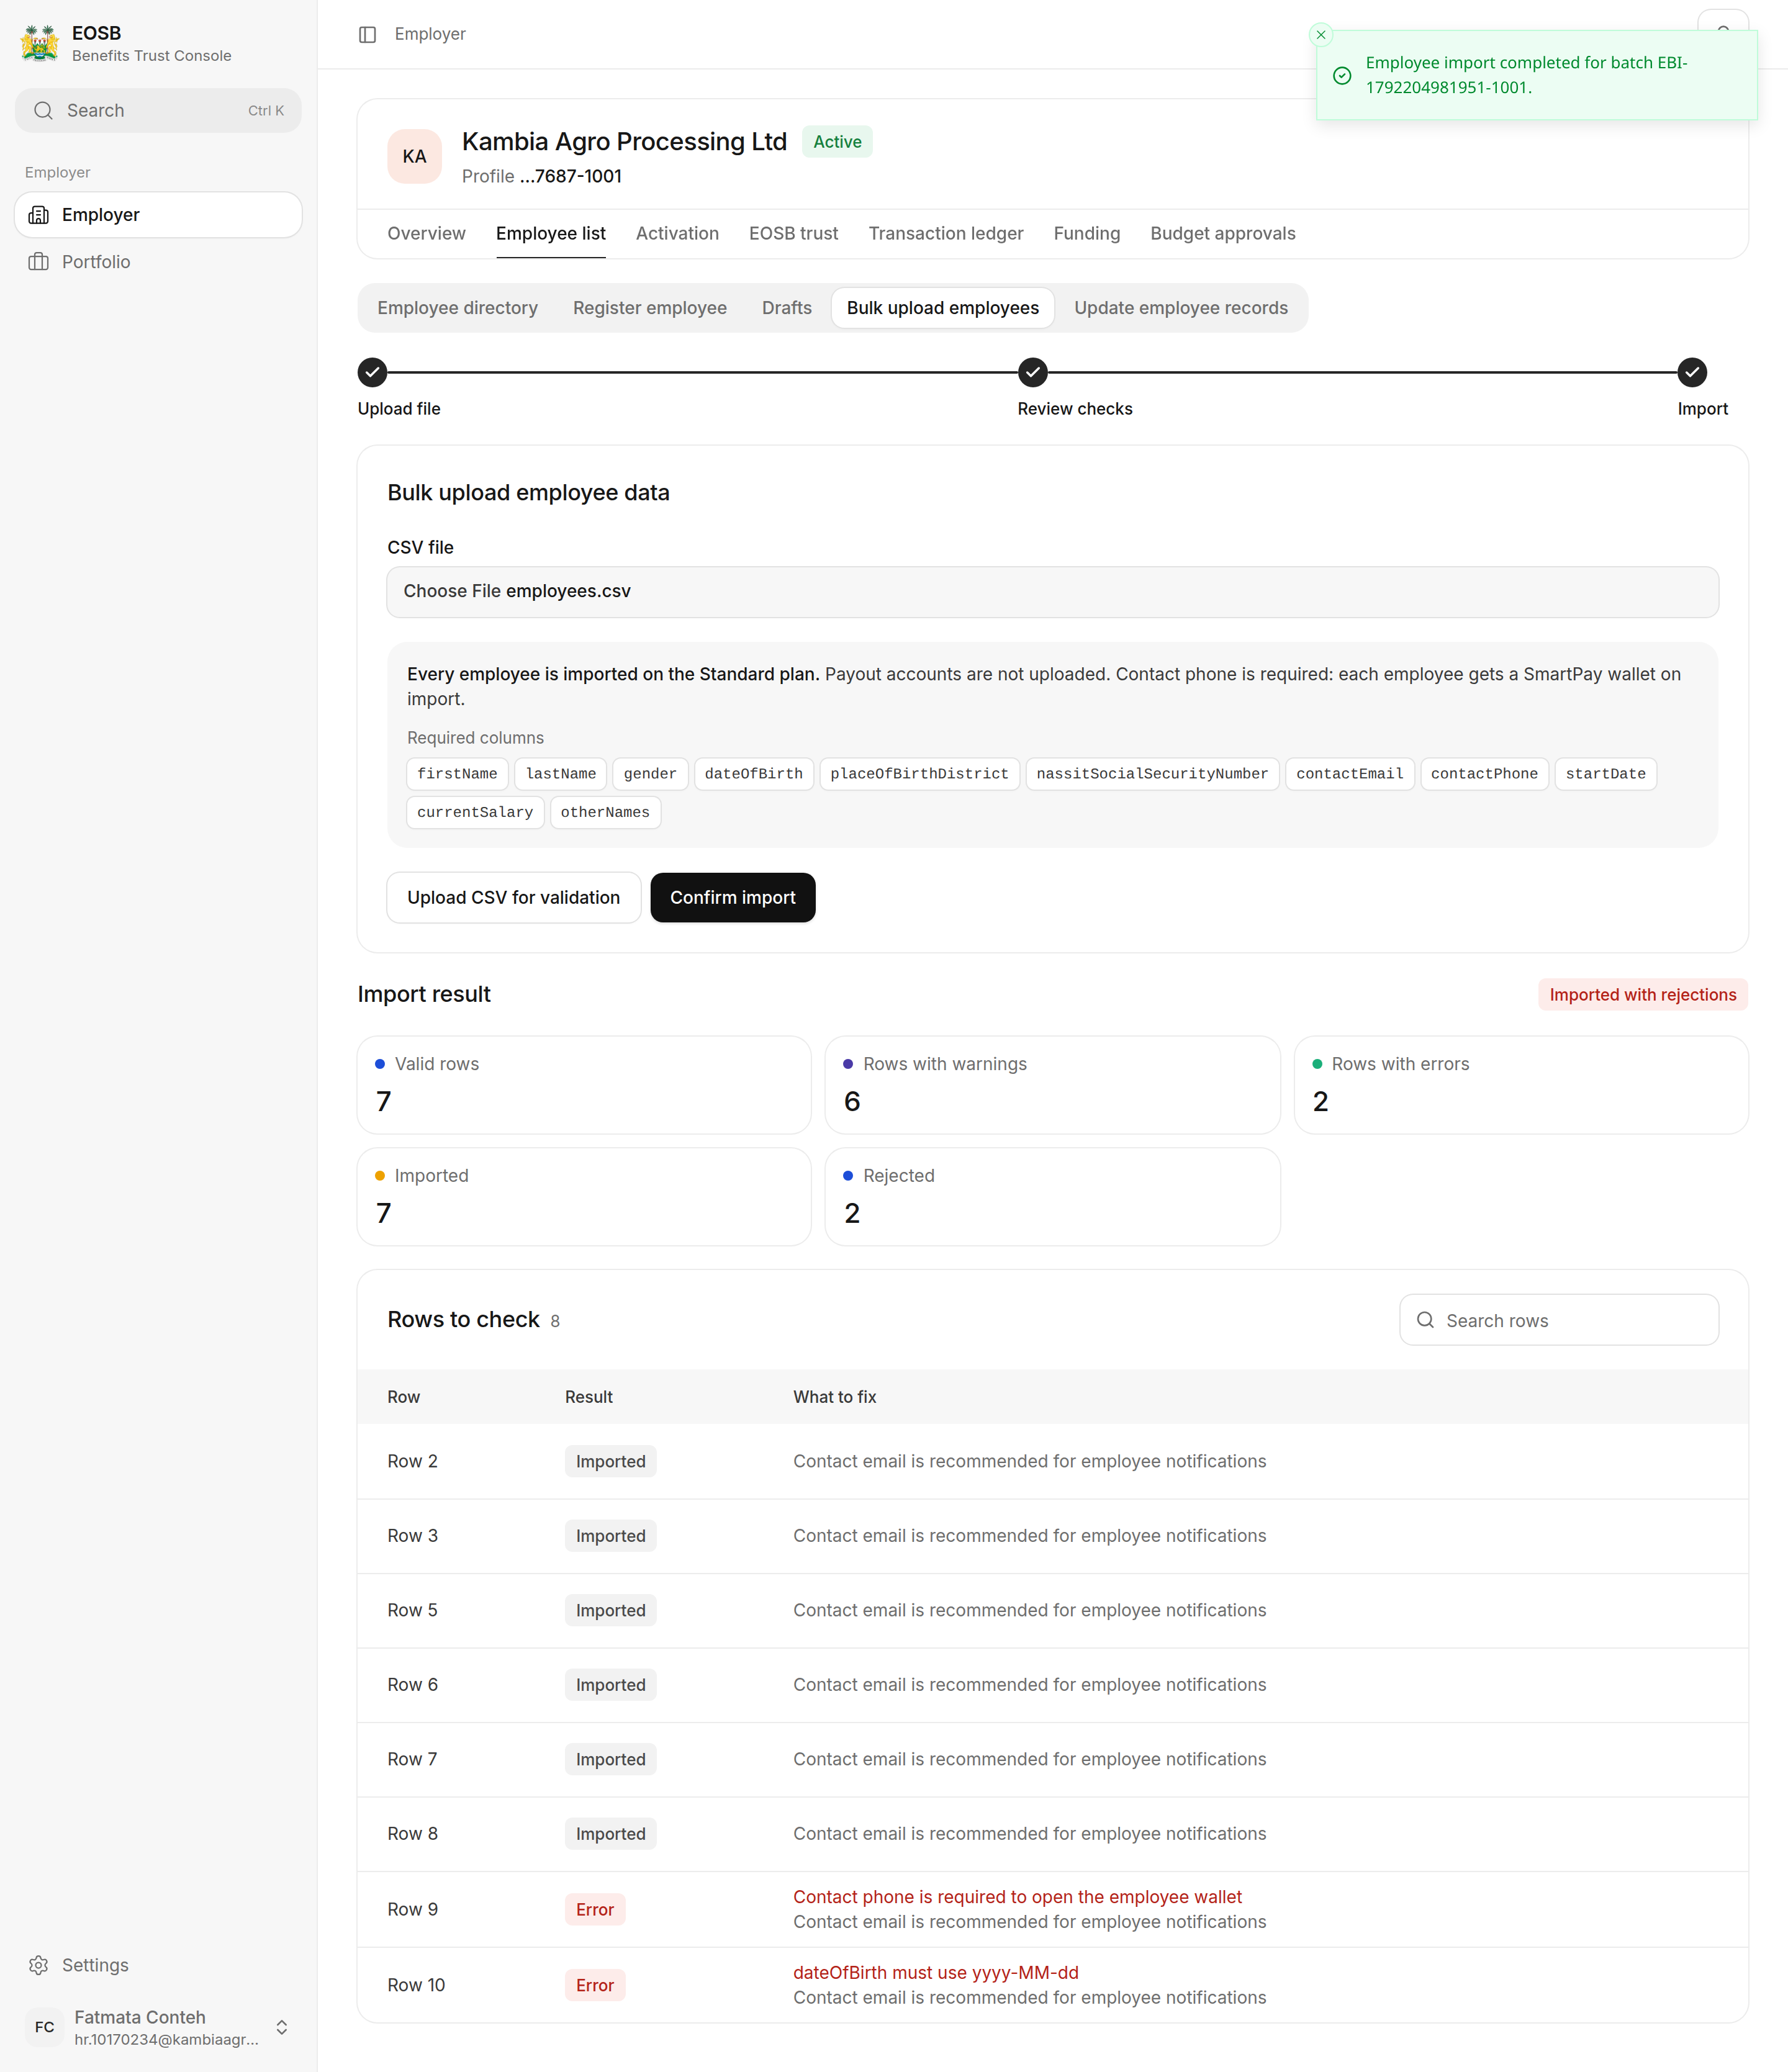
Task: Click the Row 2 Imported badge
Action: (x=610, y=1461)
